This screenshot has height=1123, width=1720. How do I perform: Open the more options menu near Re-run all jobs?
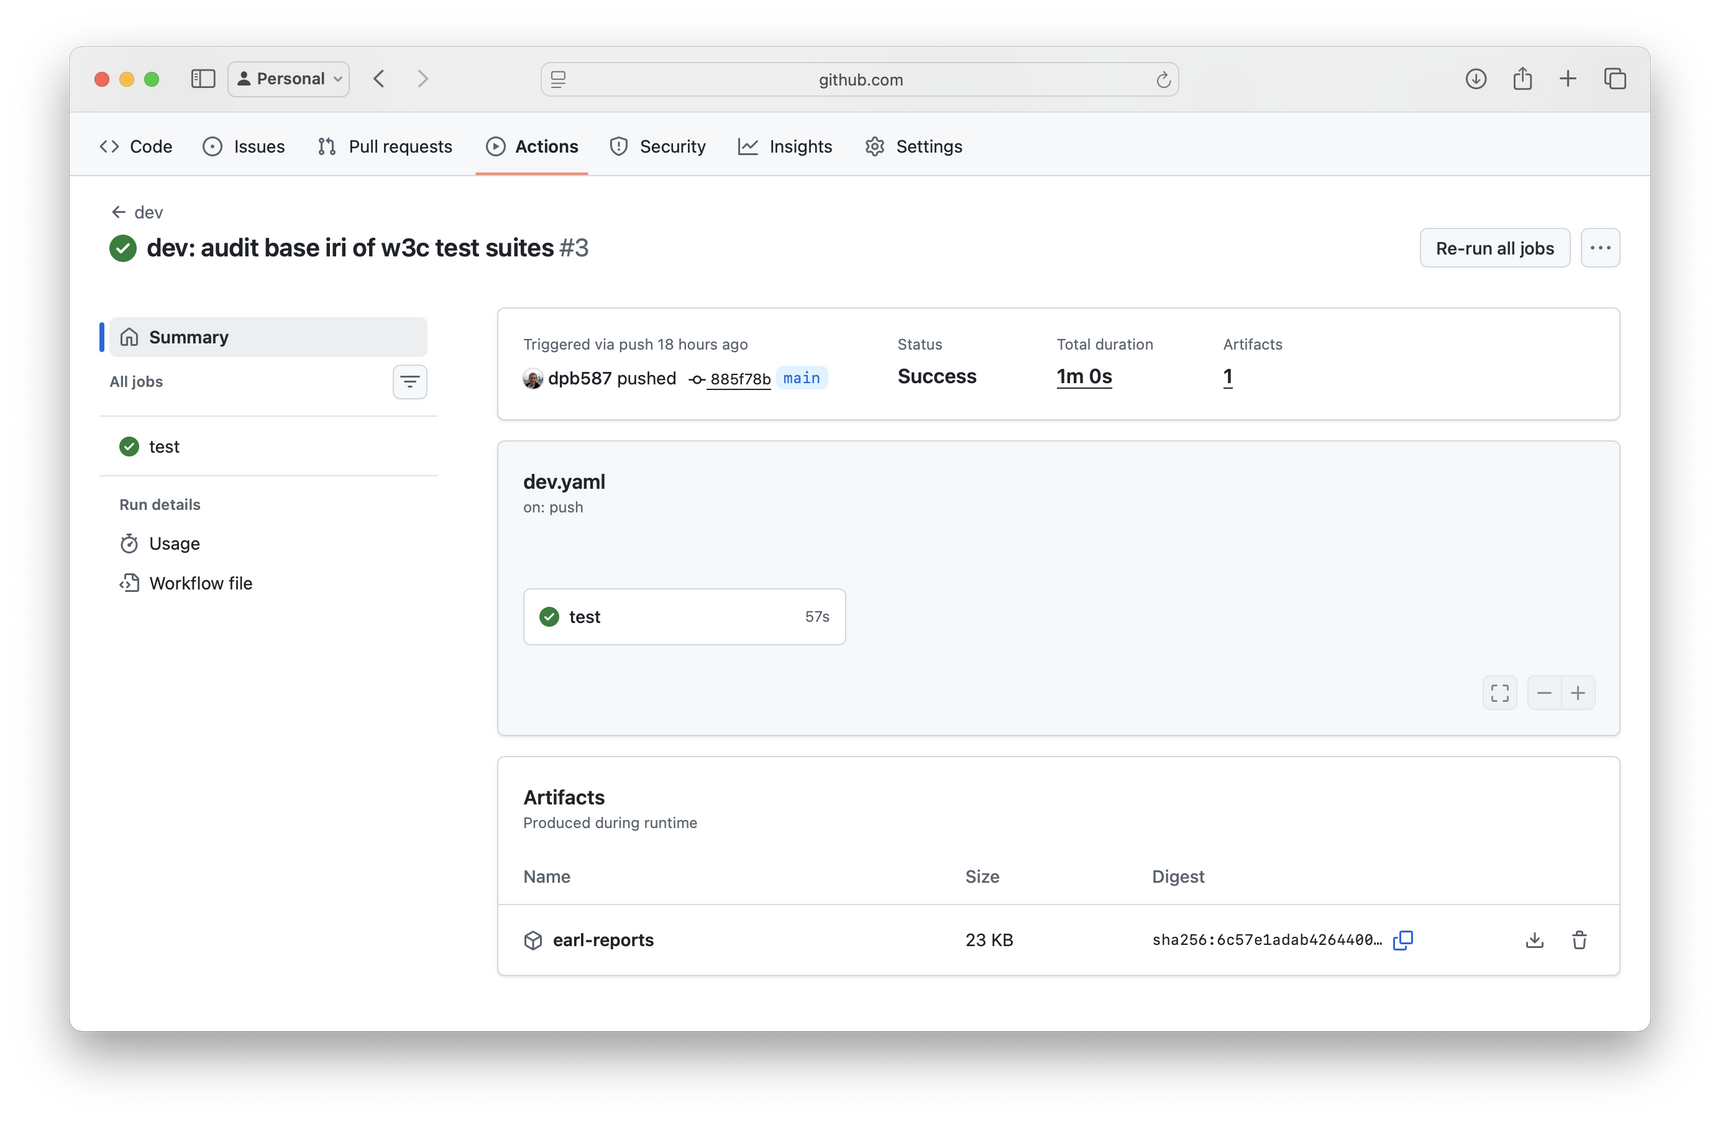pyautogui.click(x=1600, y=247)
